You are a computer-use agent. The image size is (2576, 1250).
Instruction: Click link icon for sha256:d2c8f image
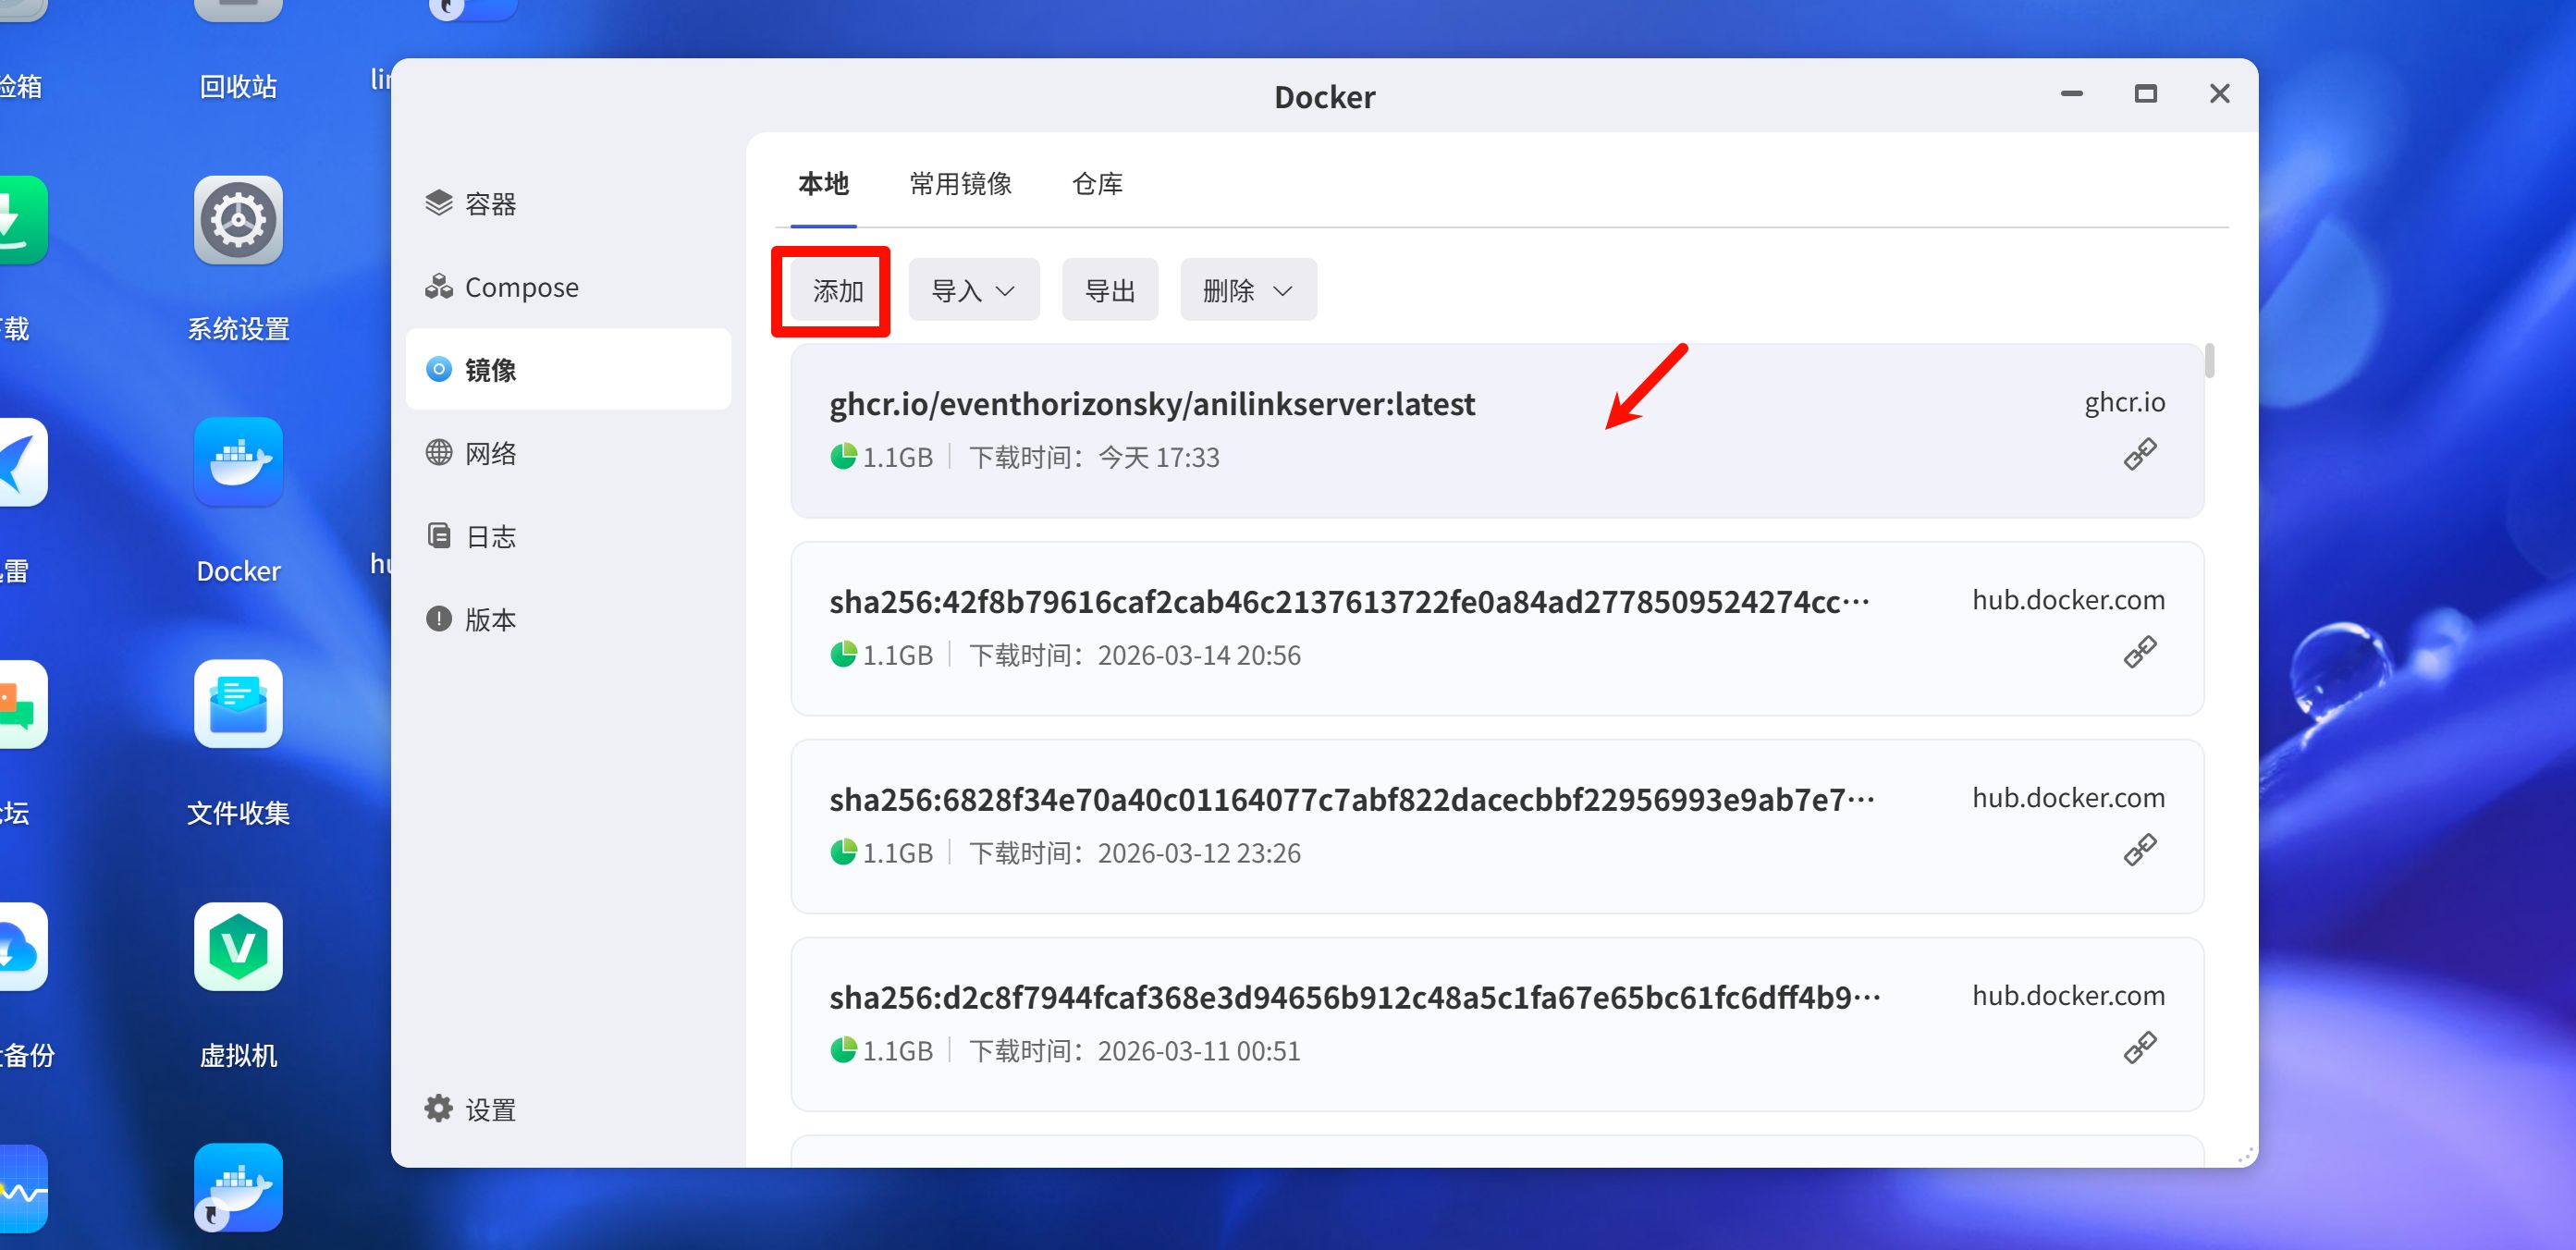pyautogui.click(x=2139, y=1048)
